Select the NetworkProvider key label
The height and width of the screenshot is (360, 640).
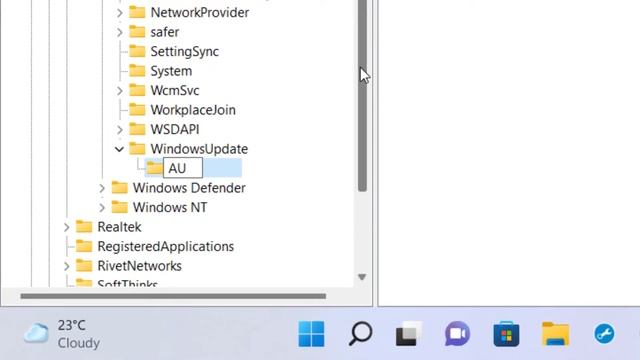point(200,13)
